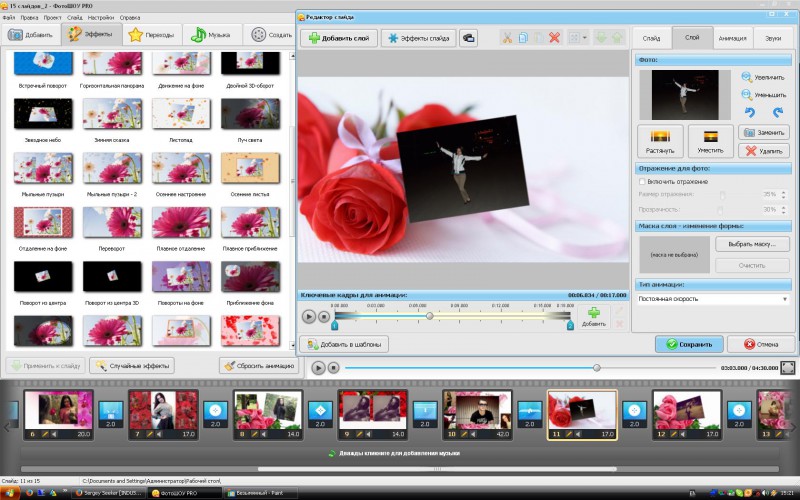Click the green plus Добавить keyframe button

coord(593,317)
